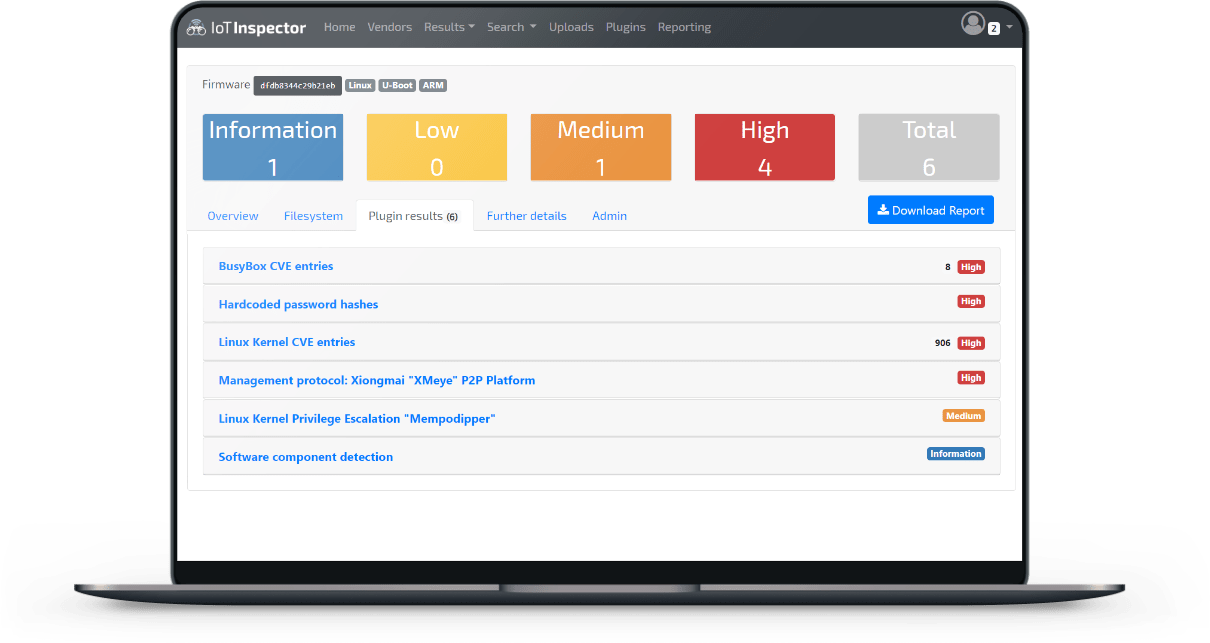Open the Results dropdown menu
The height and width of the screenshot is (643, 1210).
pos(449,27)
